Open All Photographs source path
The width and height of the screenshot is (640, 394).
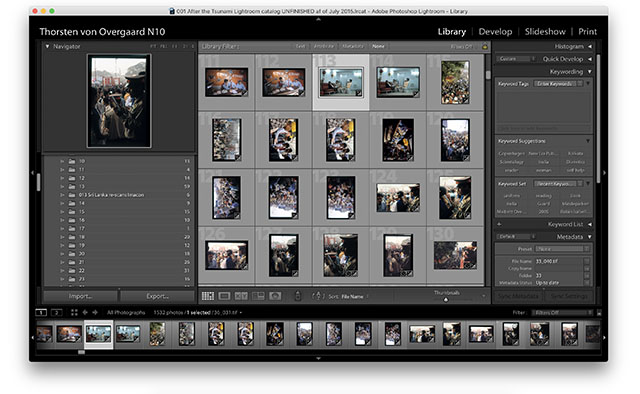(x=126, y=313)
